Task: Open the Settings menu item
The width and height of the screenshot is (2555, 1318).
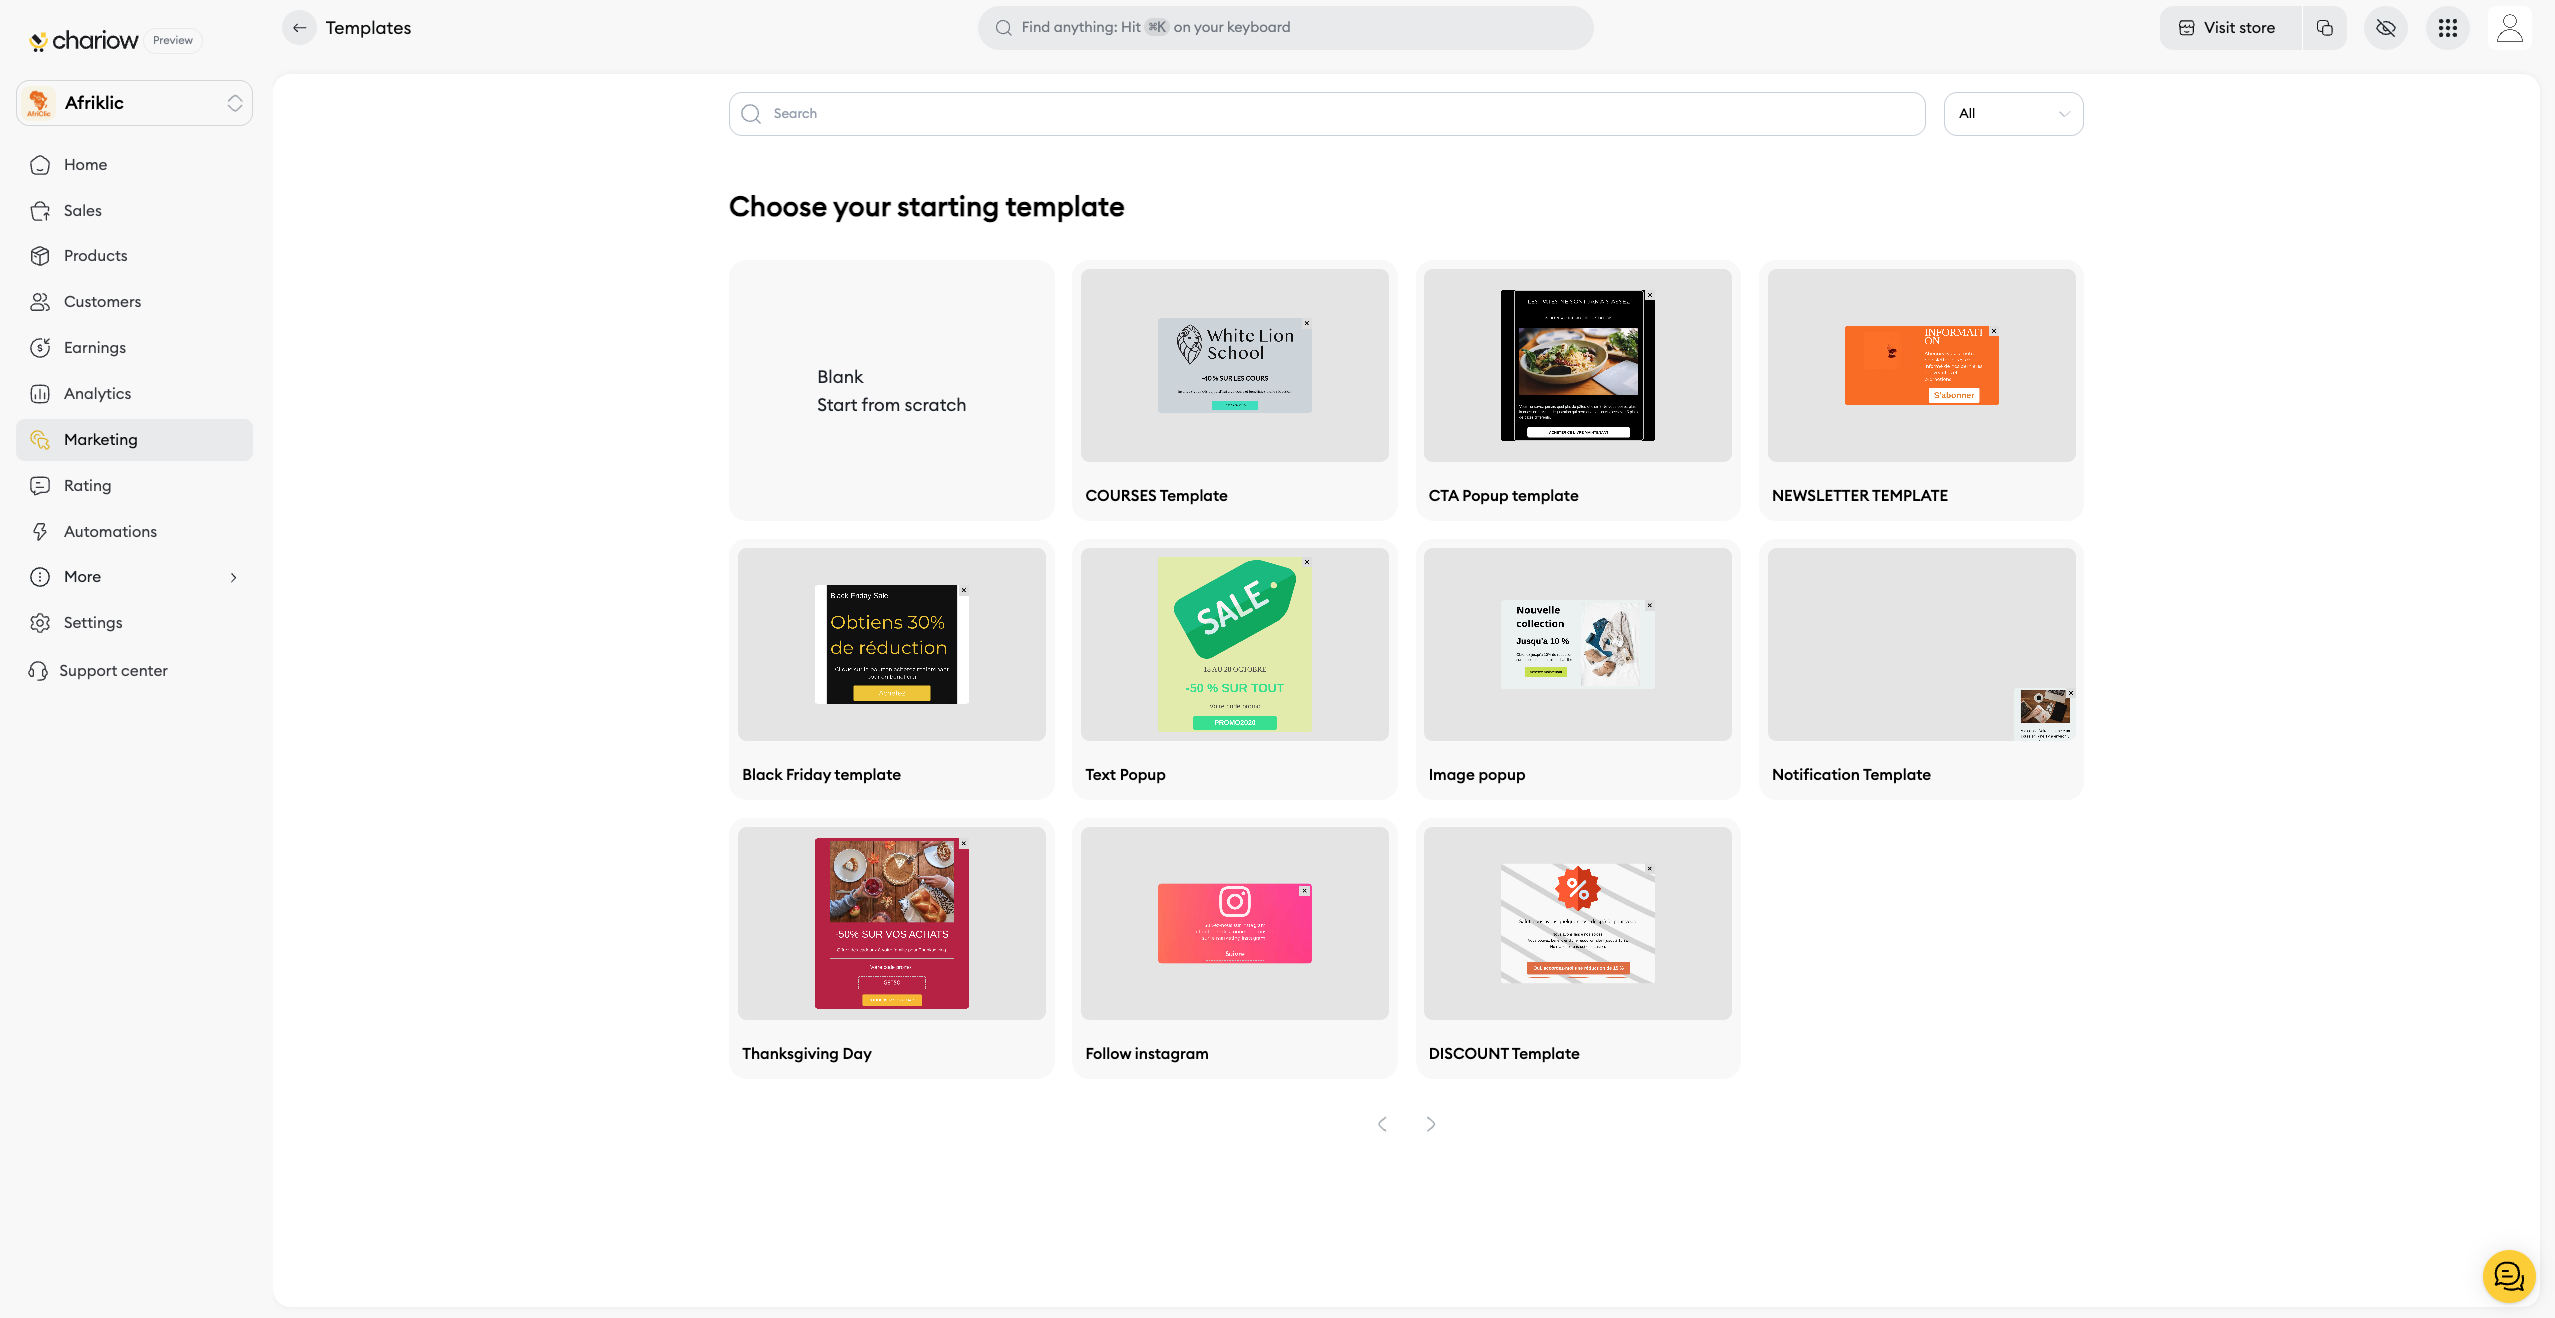Action: (x=93, y=623)
